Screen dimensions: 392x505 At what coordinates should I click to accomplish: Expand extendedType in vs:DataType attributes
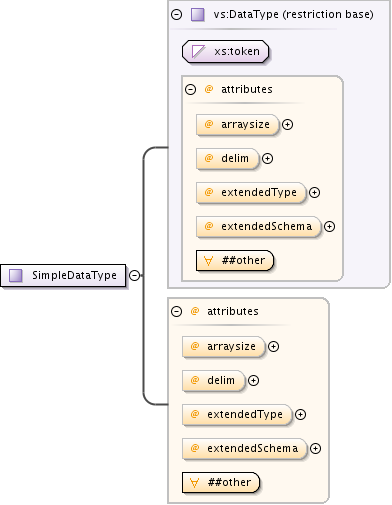314,193
